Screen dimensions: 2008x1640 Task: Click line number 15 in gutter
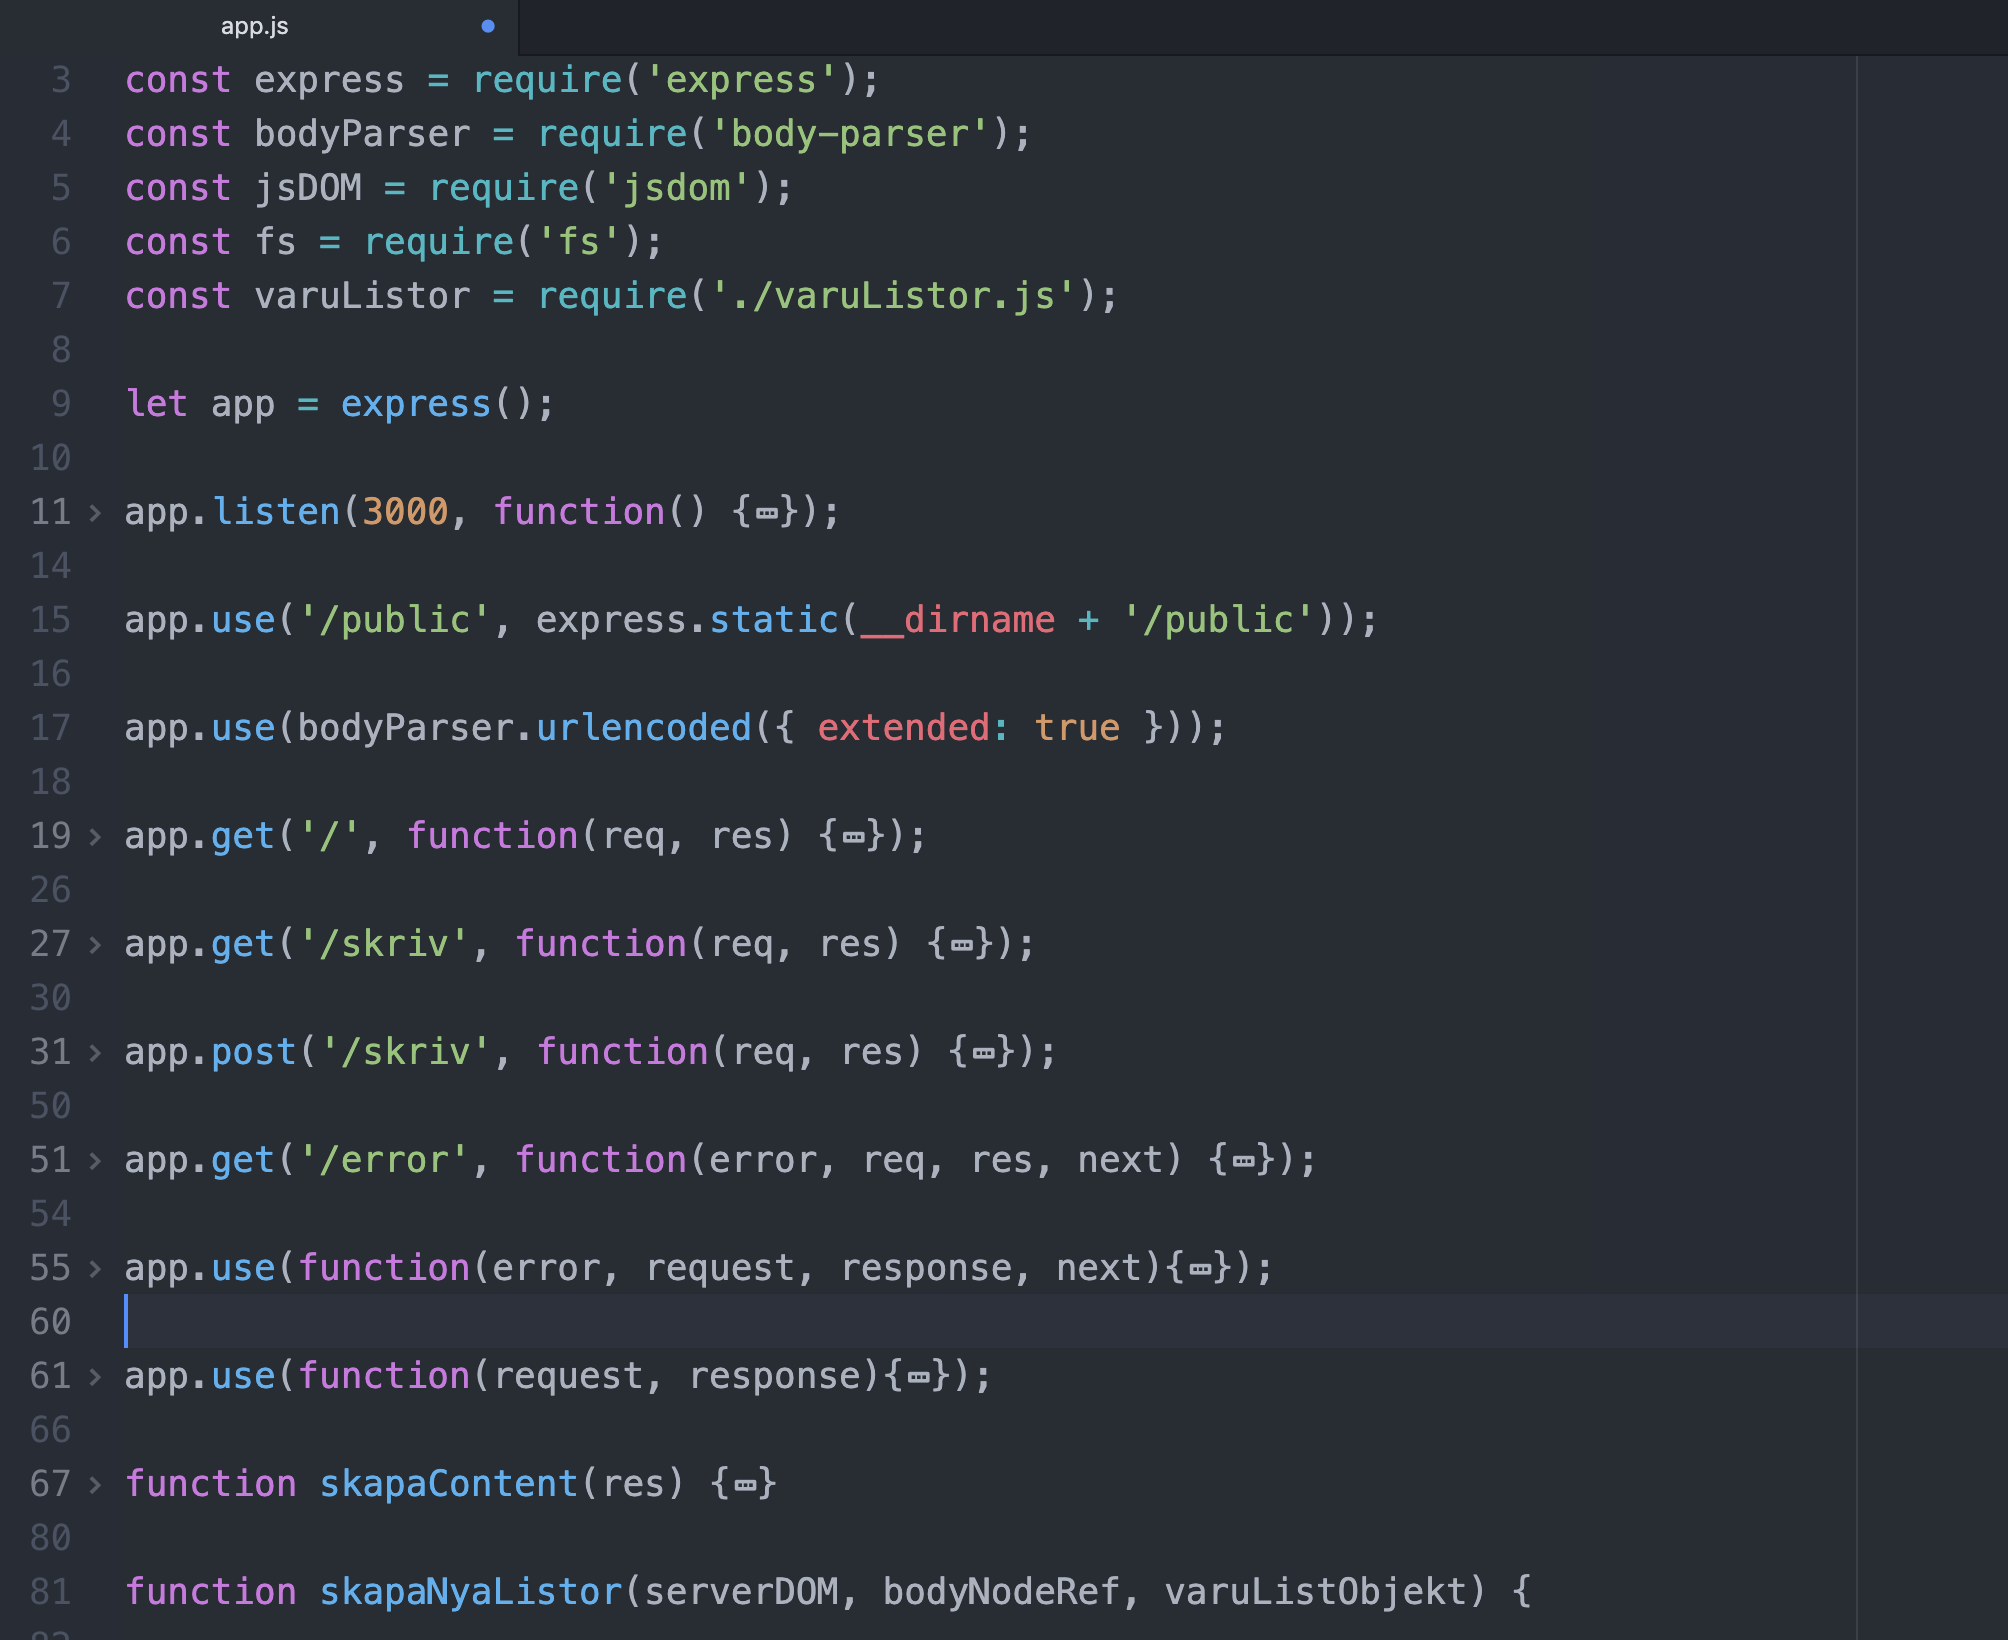tap(50, 619)
